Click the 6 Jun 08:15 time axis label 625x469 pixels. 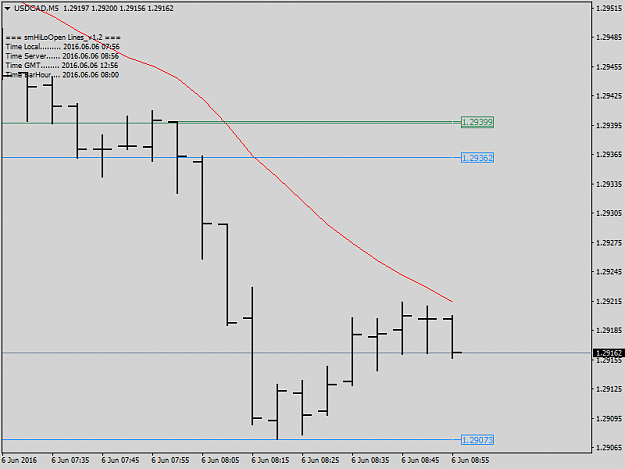pos(270,460)
